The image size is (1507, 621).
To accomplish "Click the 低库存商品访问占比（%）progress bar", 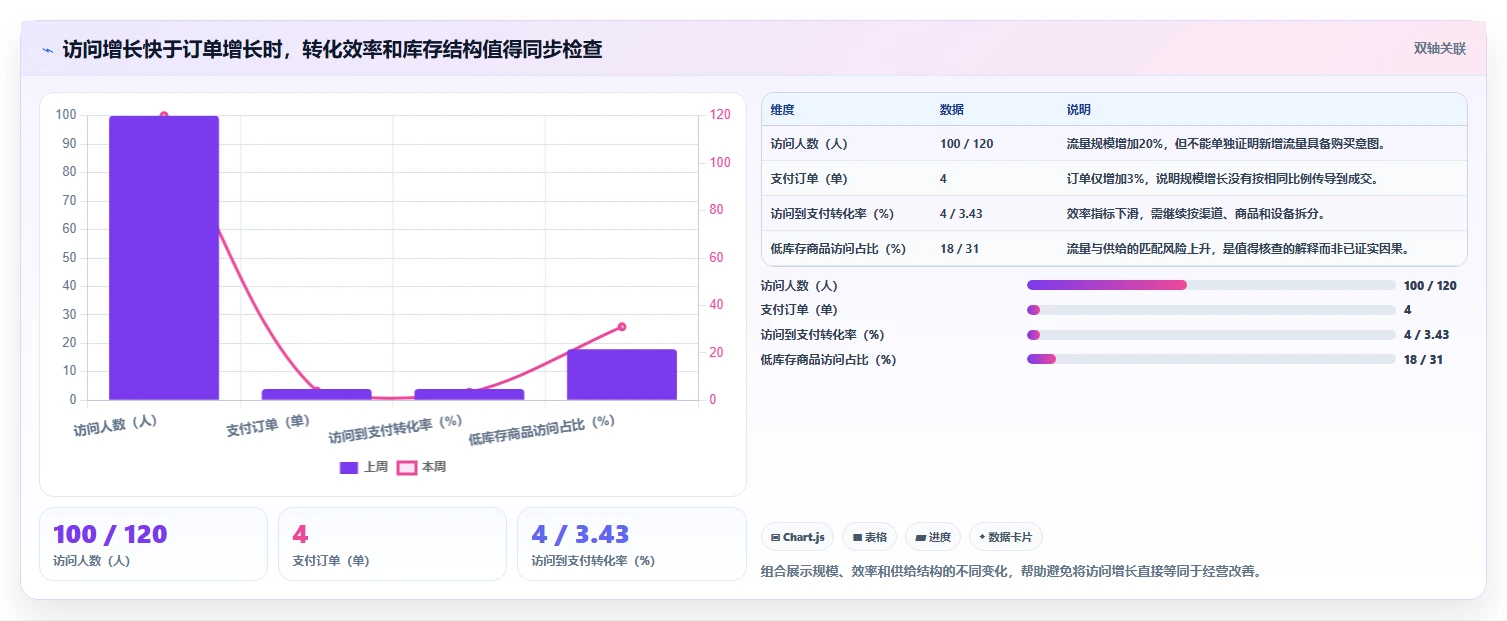I will tap(1211, 359).
